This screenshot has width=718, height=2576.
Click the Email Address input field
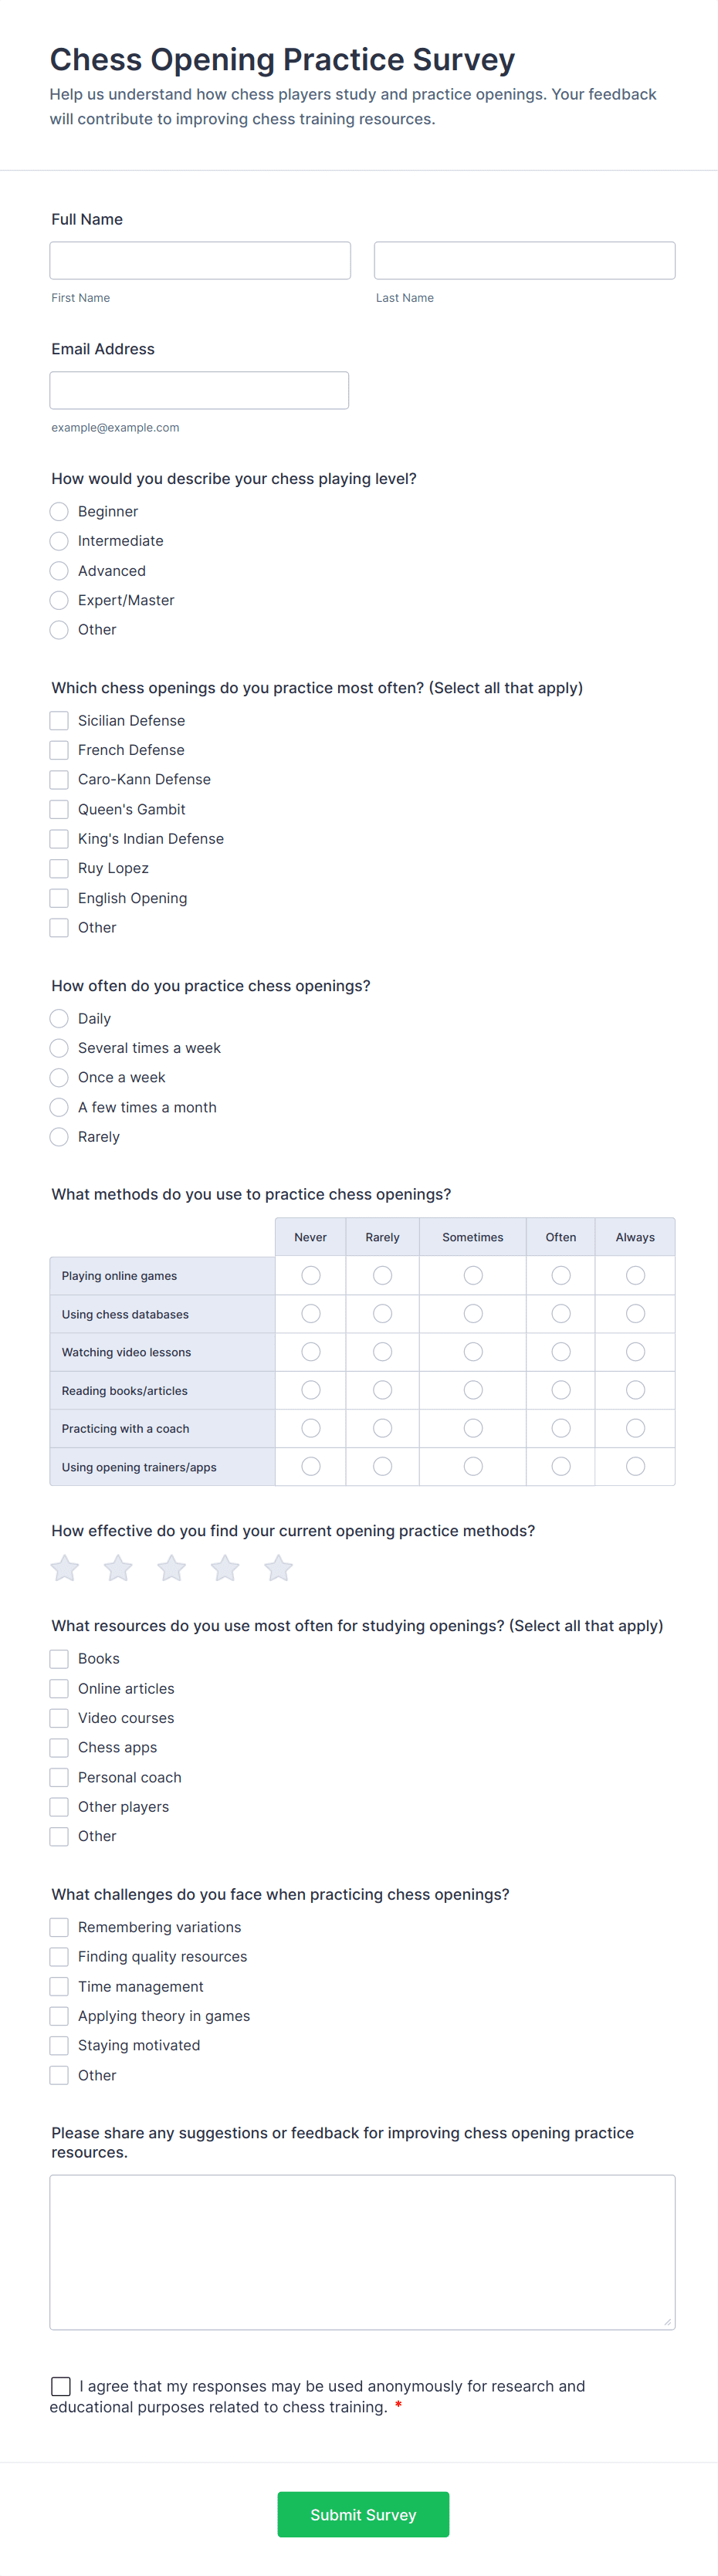click(x=198, y=389)
